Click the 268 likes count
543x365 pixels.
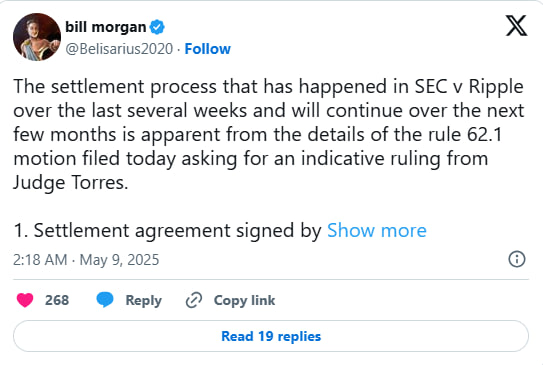(57, 300)
